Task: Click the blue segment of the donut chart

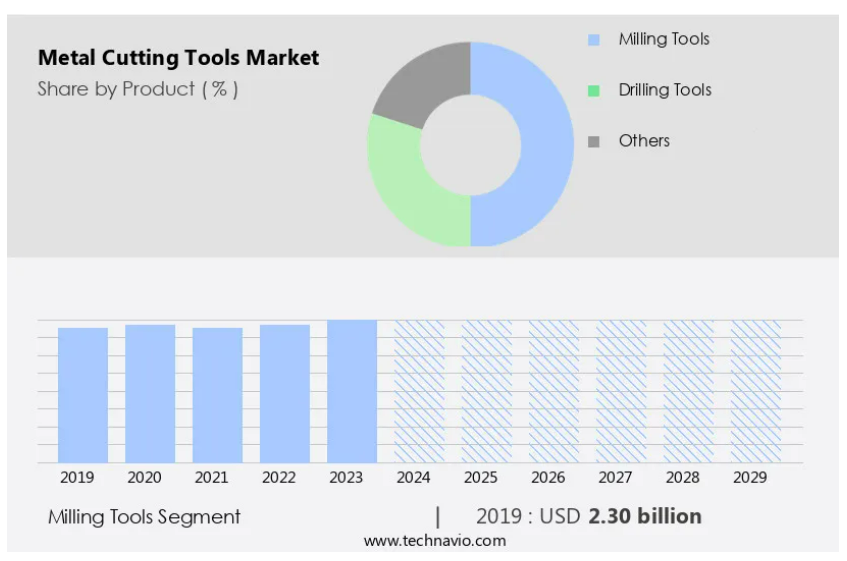Action: 545,145
